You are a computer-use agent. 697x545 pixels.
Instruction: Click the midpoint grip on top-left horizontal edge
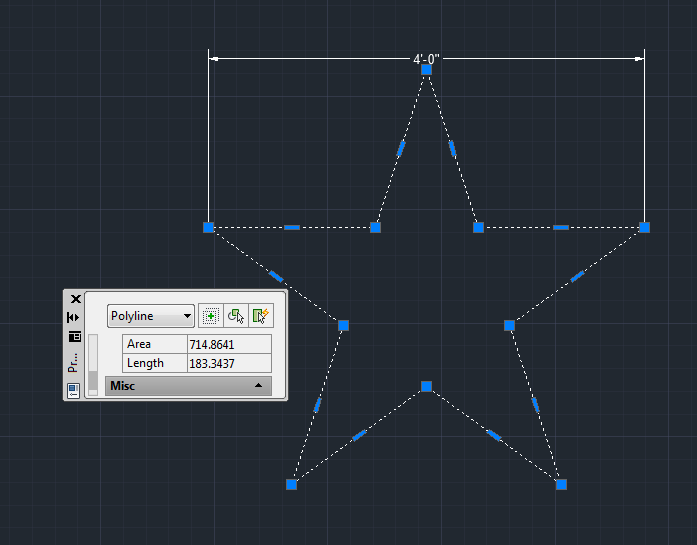[x=292, y=228]
